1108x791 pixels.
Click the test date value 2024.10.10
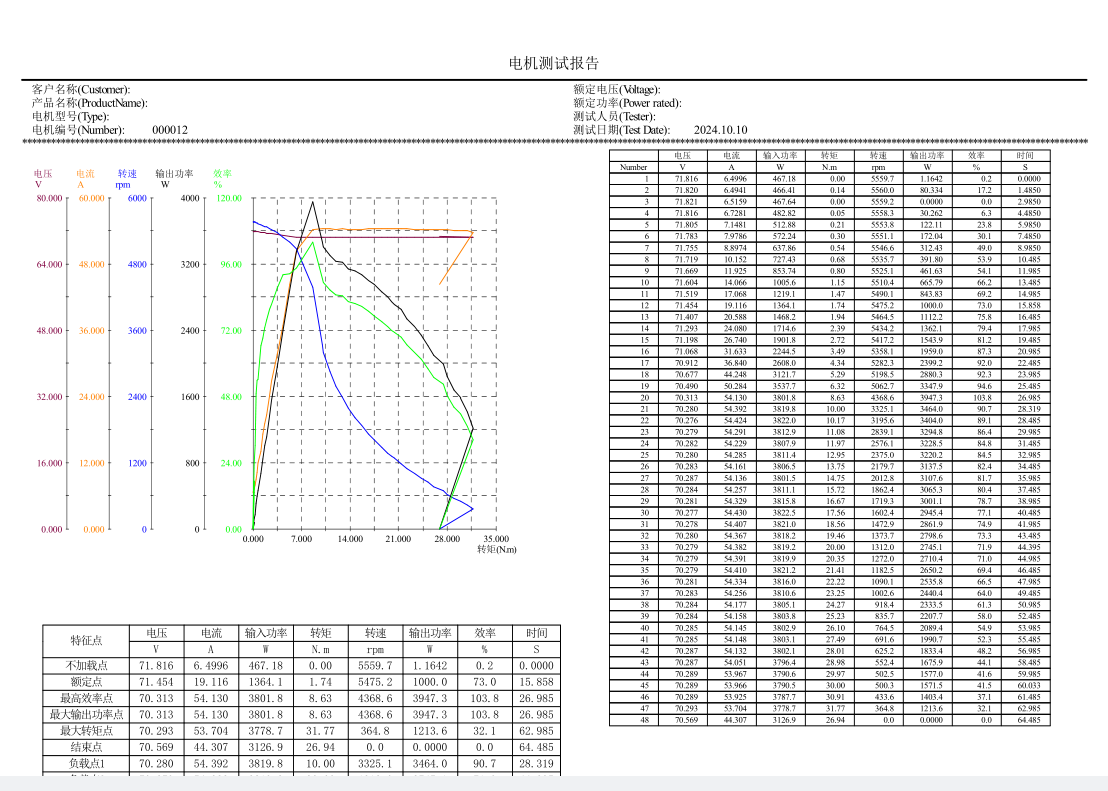click(721, 130)
